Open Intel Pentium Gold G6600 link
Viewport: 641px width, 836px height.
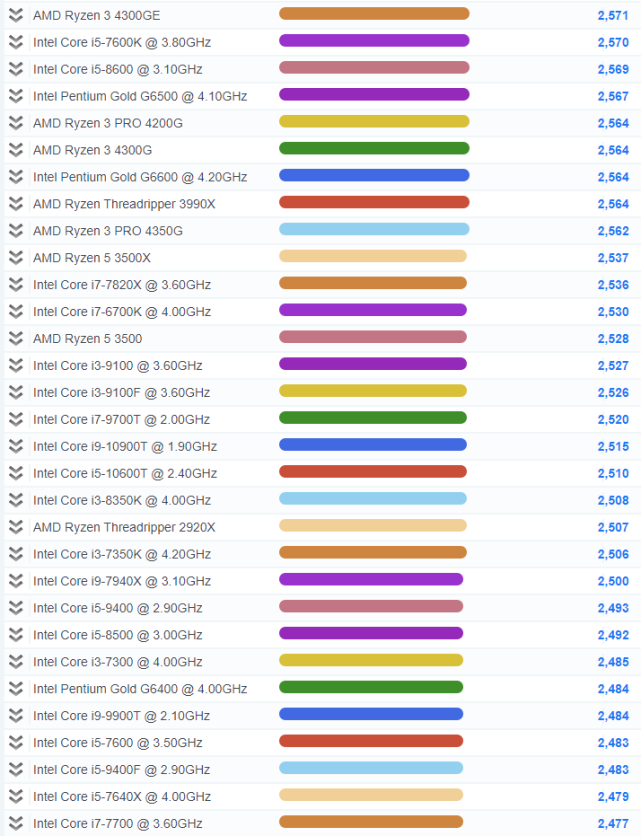140,177
